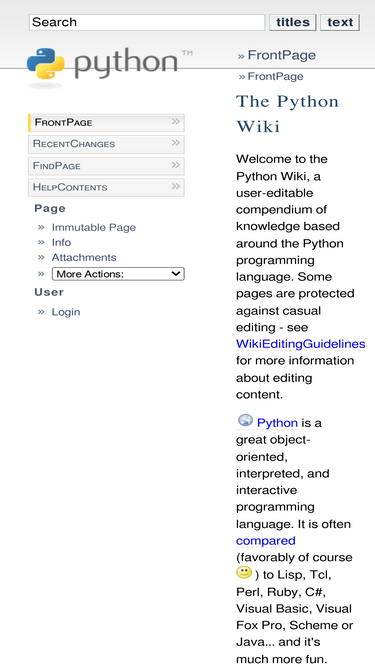View page Info link
The height and width of the screenshot is (667, 375).
coord(61,242)
